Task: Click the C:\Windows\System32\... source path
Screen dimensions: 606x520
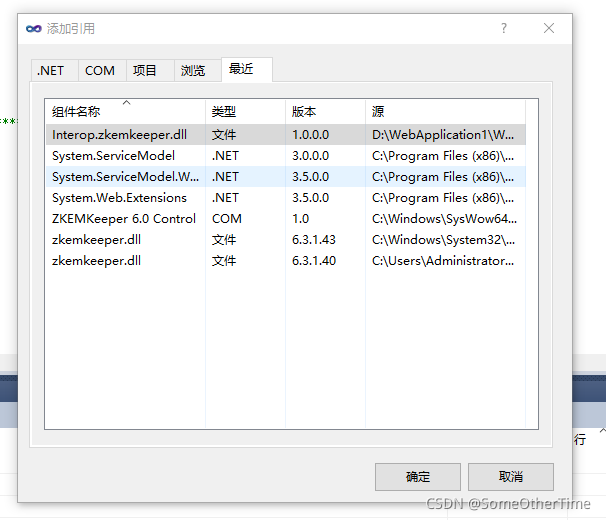Action: tap(443, 240)
